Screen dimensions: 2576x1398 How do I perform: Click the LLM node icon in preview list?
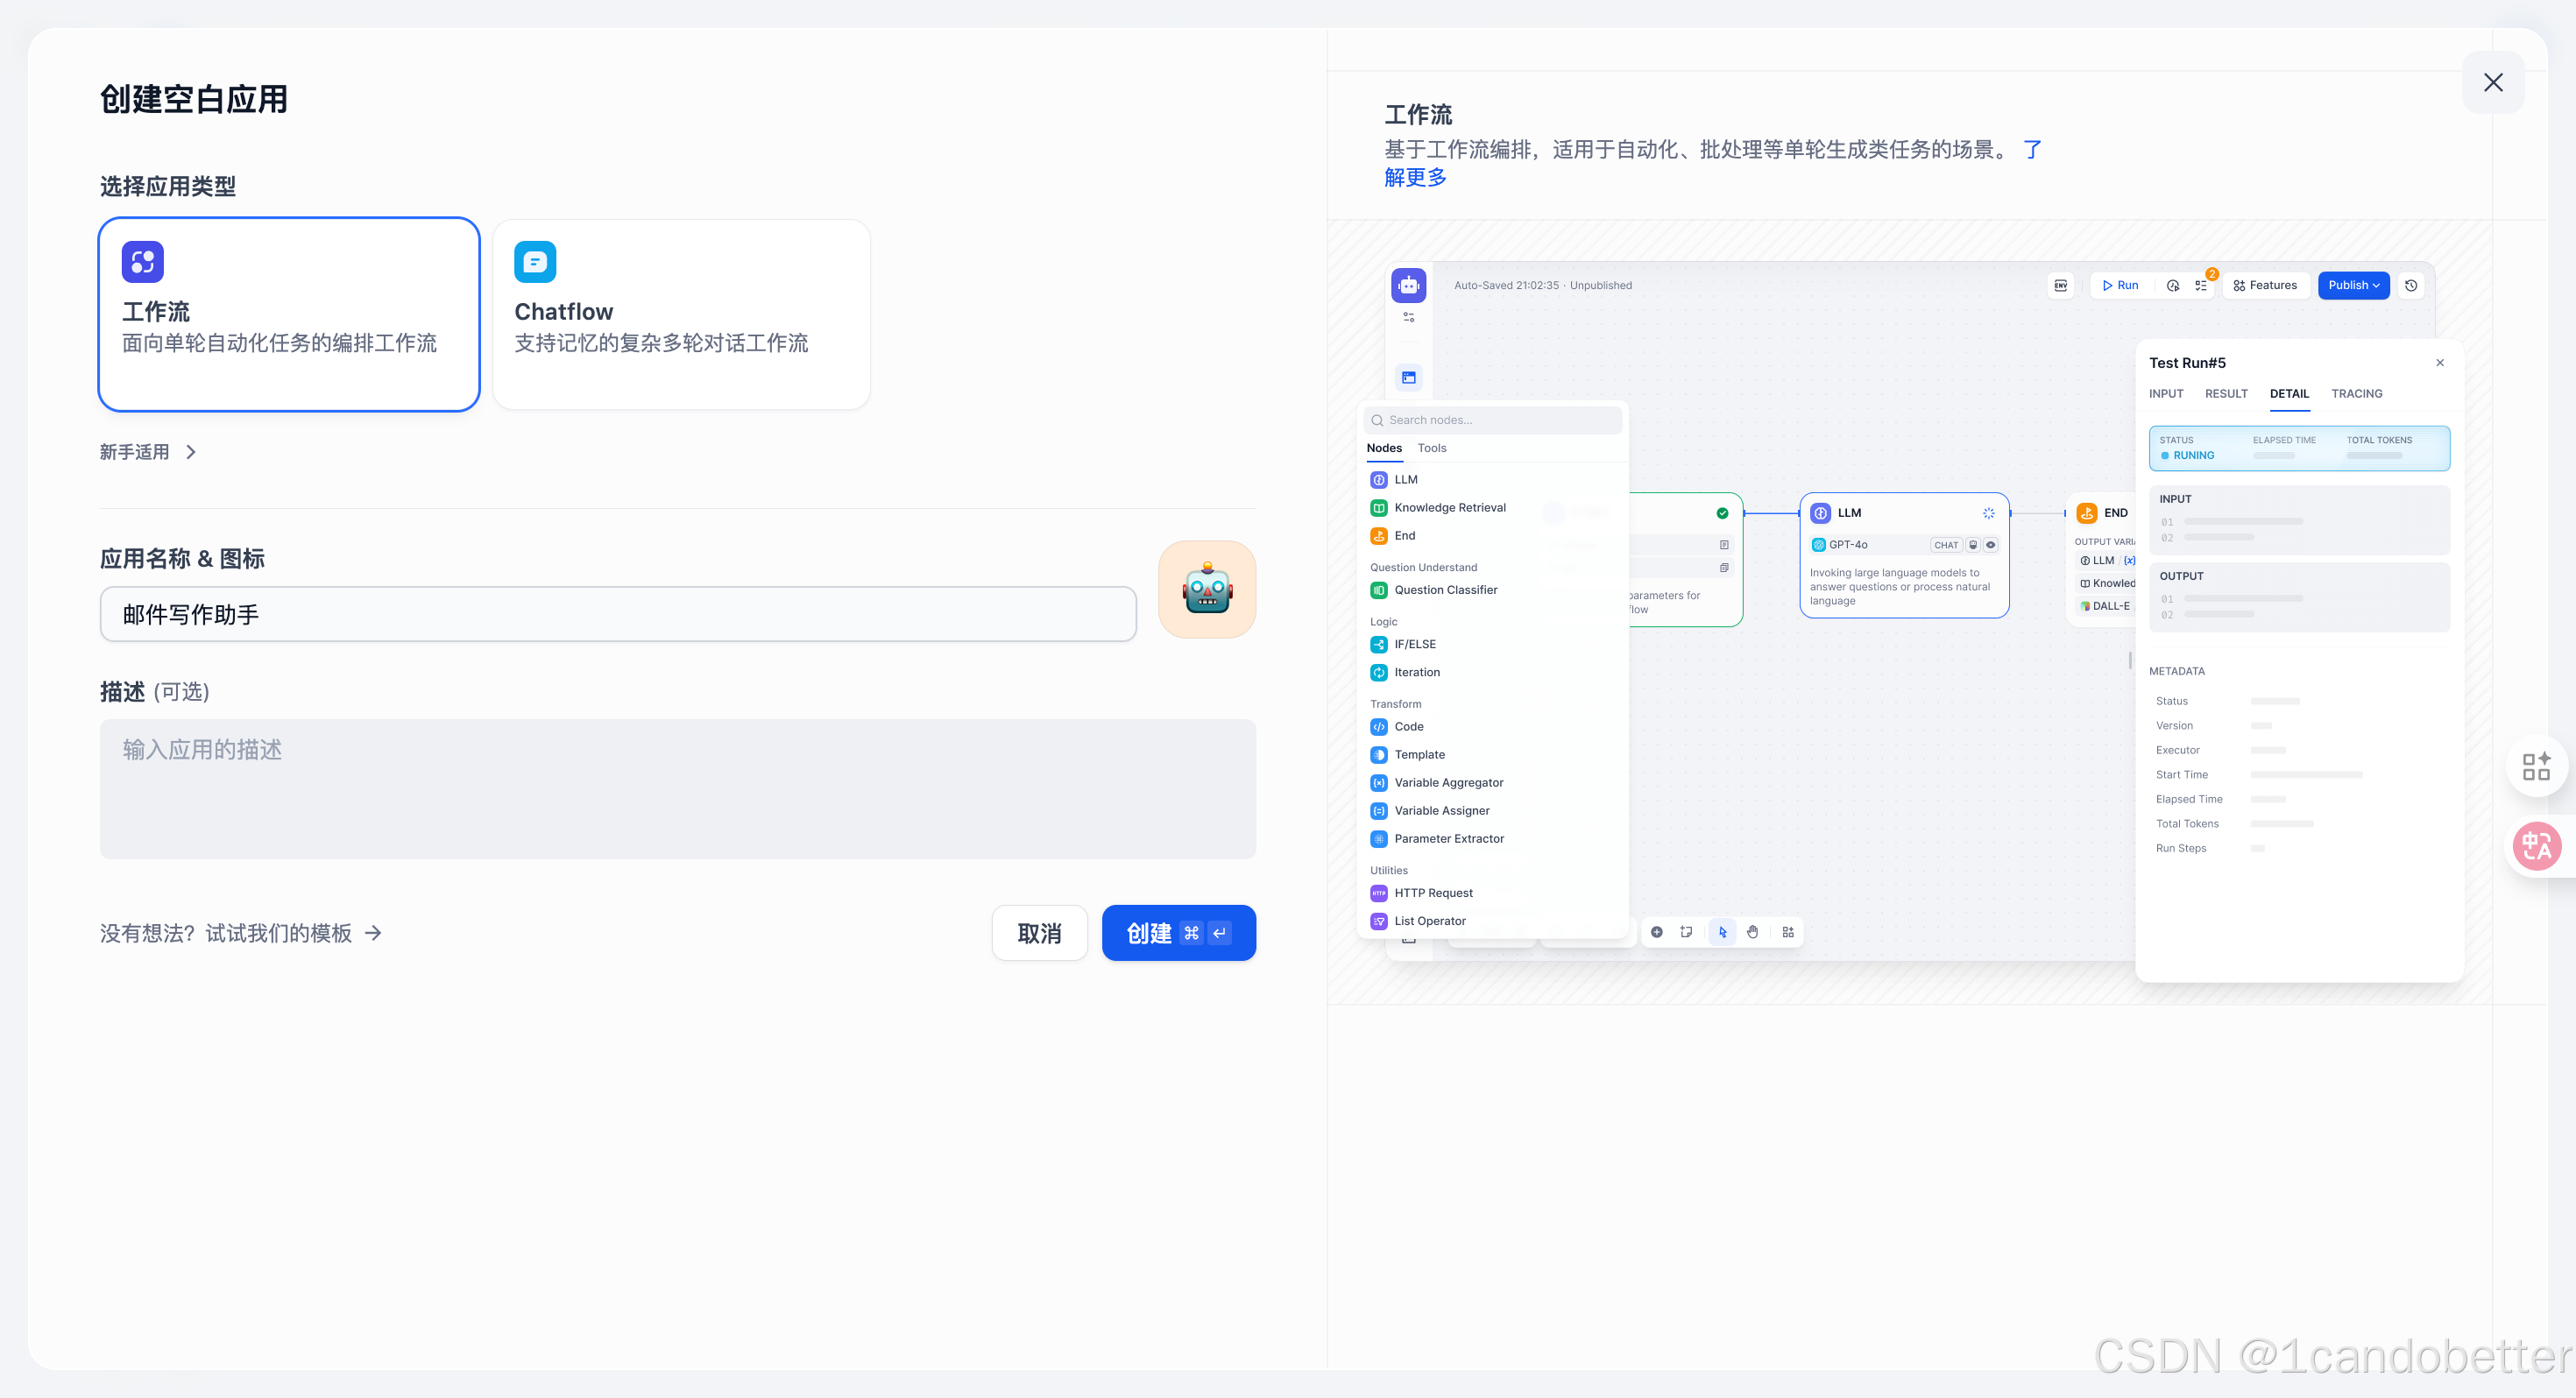(x=1379, y=480)
